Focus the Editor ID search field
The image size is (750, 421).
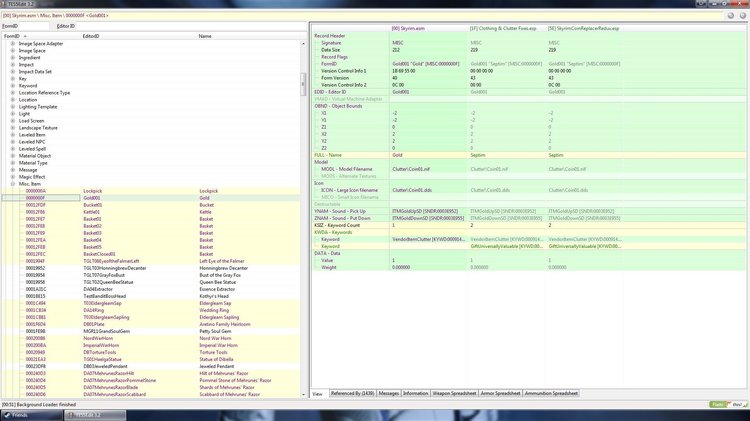[189, 26]
